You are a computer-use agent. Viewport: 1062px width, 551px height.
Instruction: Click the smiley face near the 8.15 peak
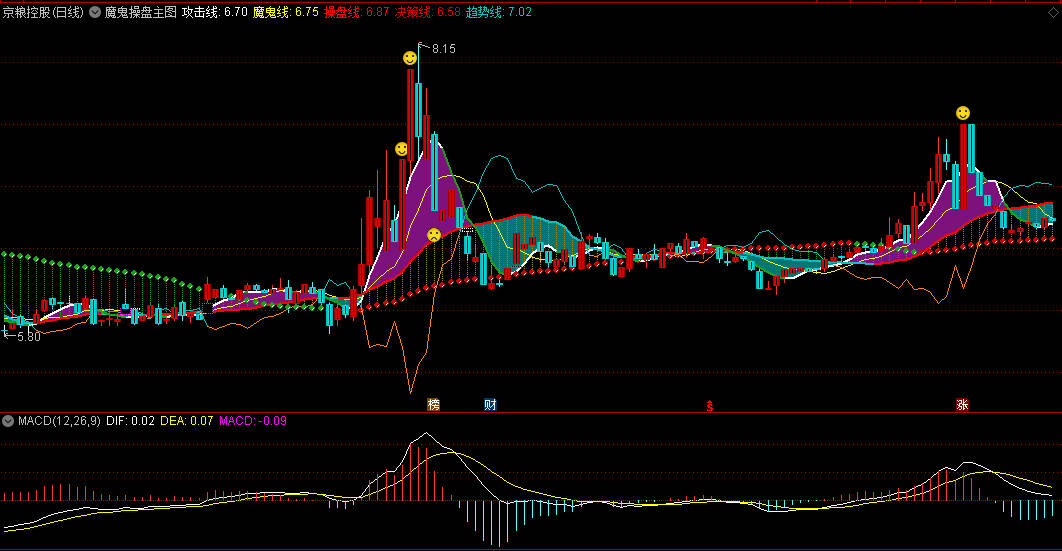tap(410, 59)
